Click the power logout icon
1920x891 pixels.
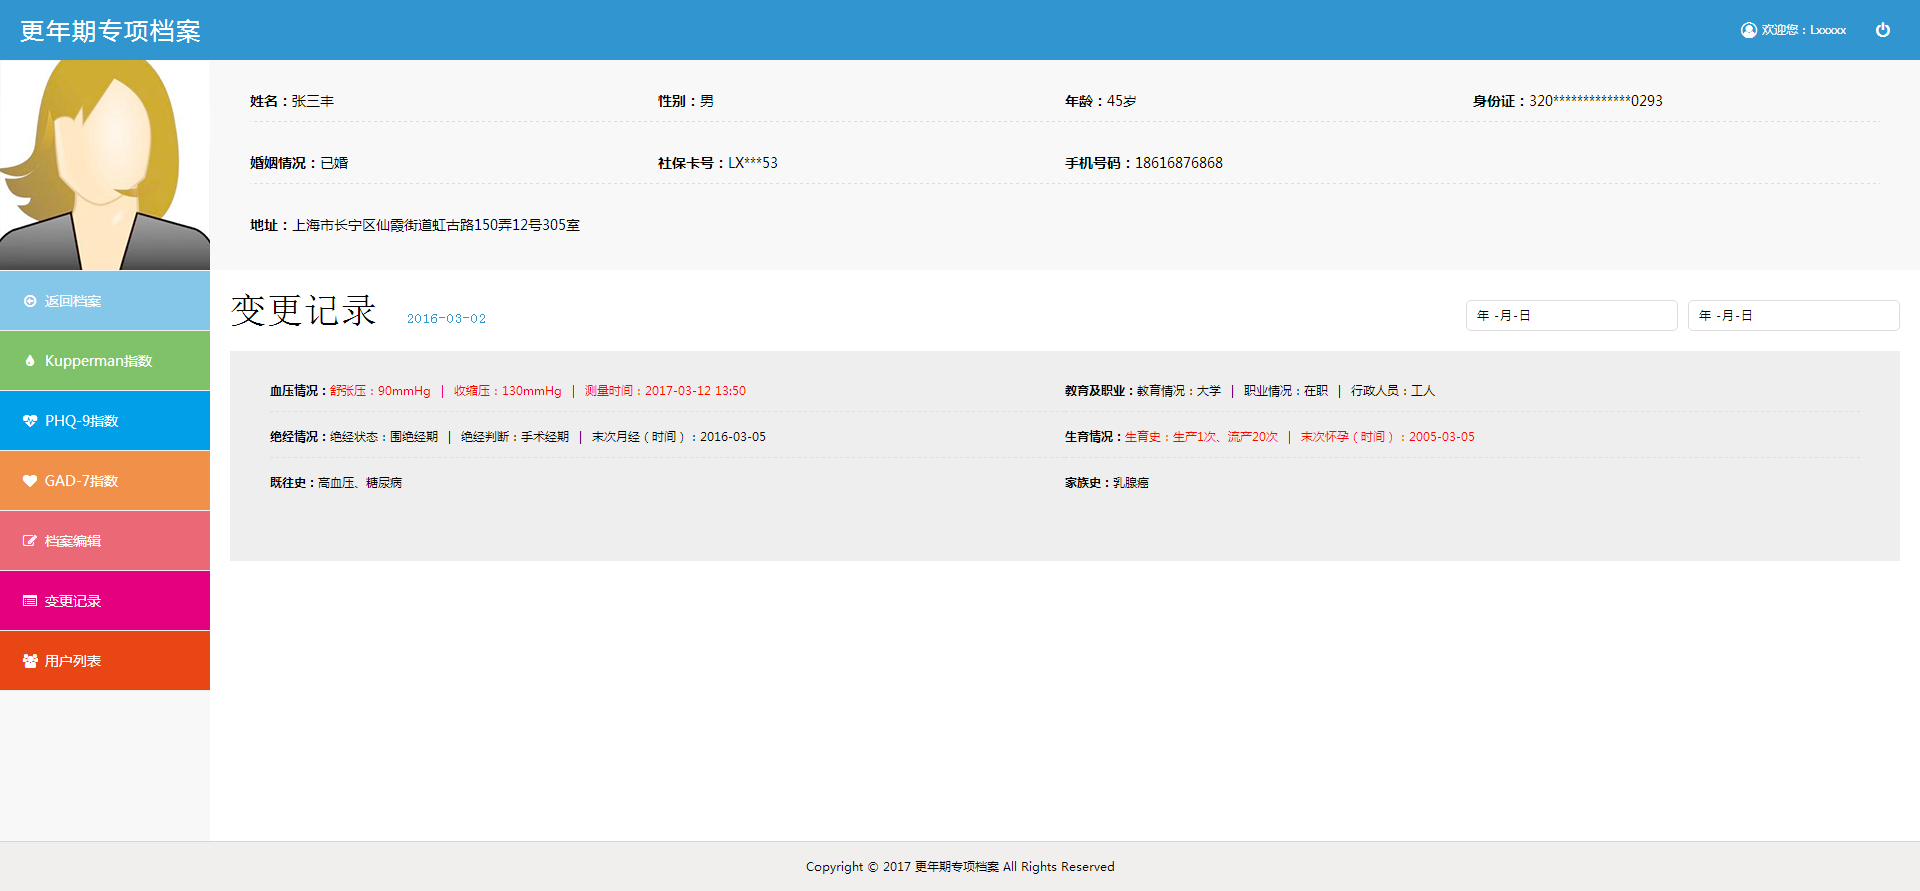1882,30
